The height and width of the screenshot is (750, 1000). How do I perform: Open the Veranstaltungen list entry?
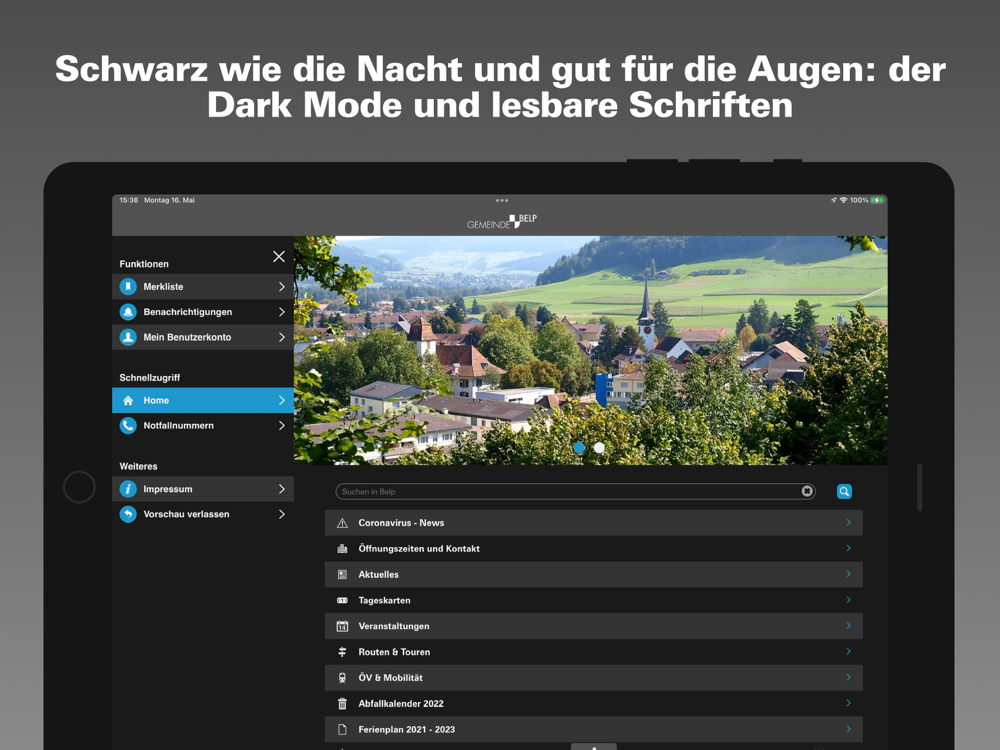coord(594,626)
